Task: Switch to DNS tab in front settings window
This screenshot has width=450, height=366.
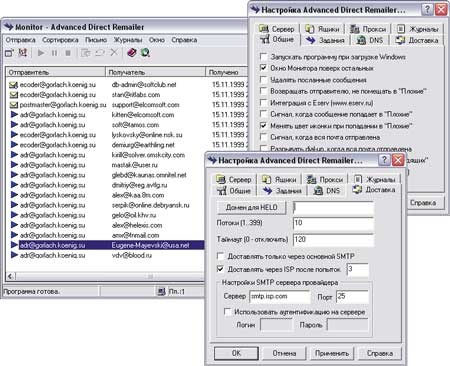Action: point(327,191)
